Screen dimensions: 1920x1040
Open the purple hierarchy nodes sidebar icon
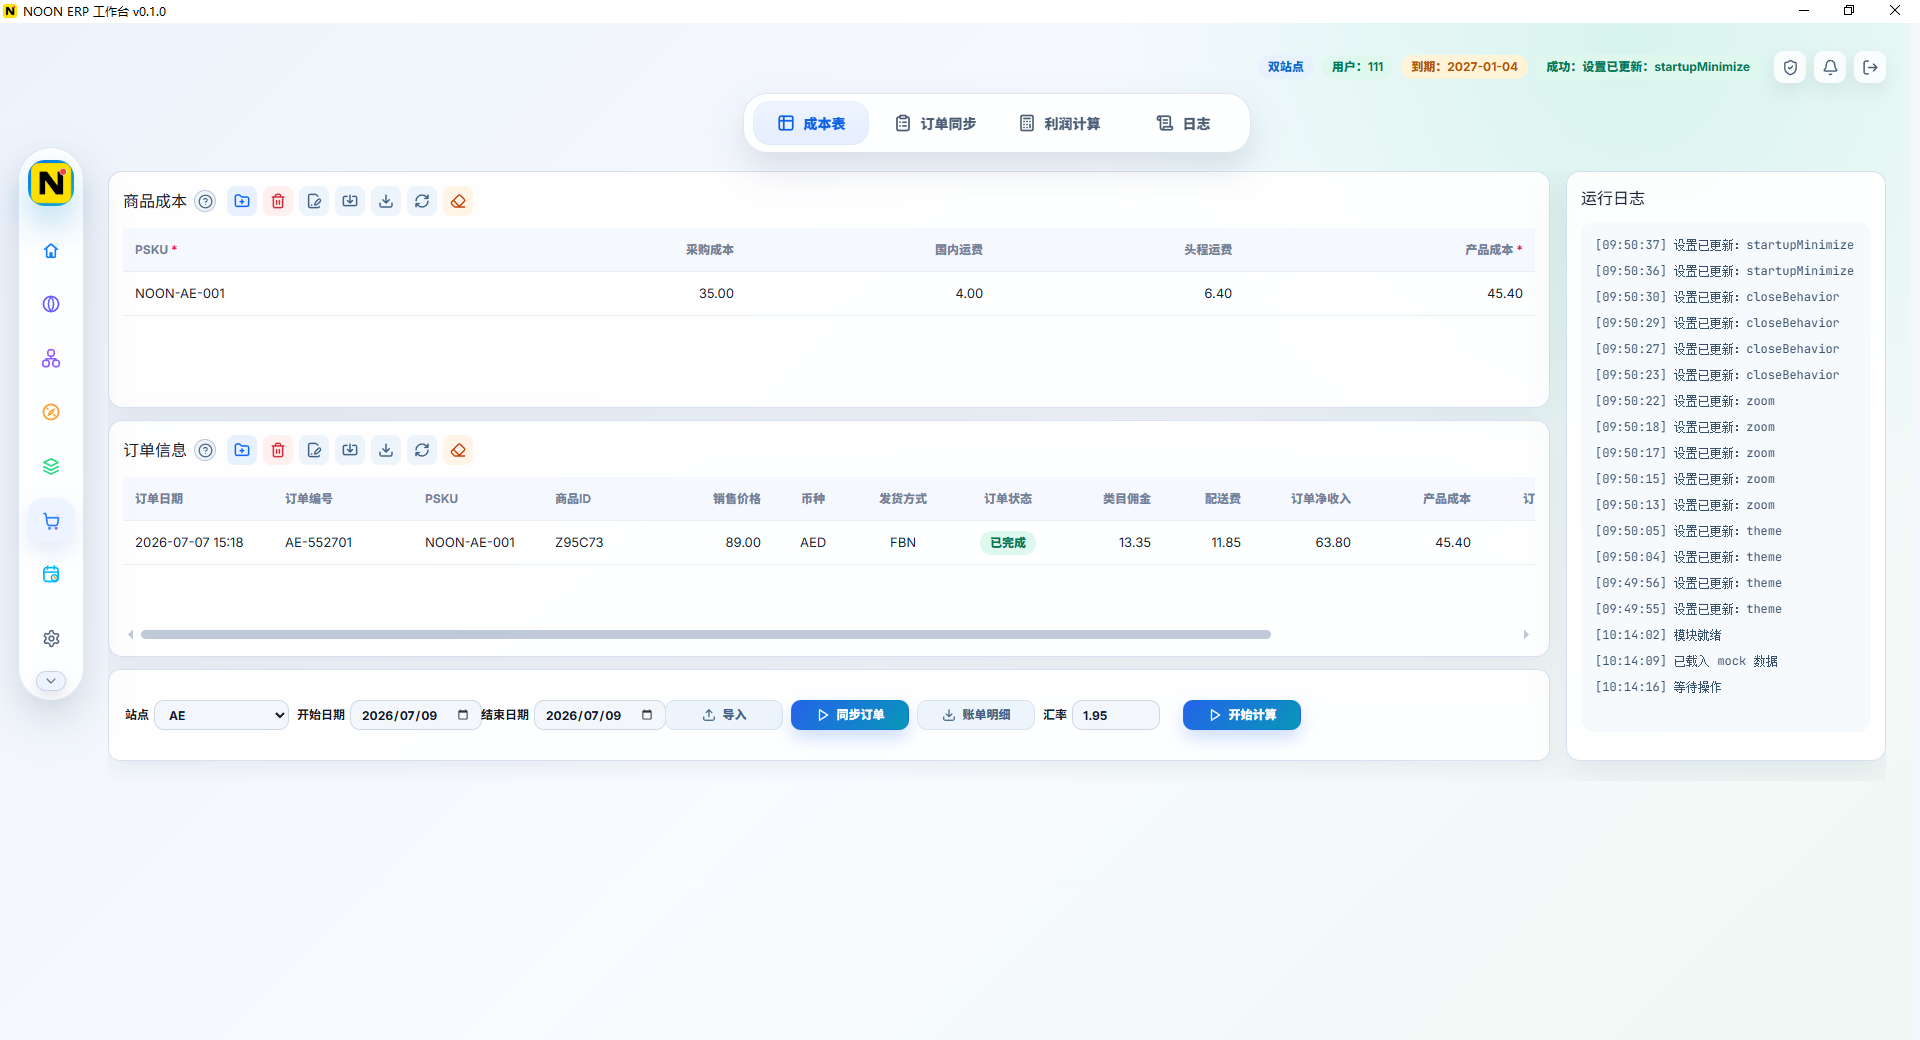coord(51,358)
